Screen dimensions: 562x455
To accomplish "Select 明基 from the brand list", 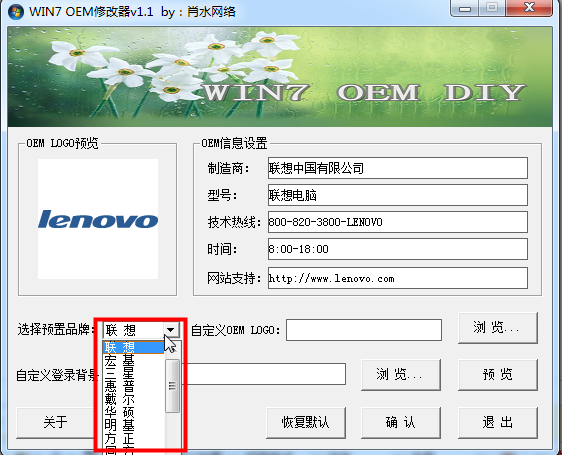I will (133, 425).
